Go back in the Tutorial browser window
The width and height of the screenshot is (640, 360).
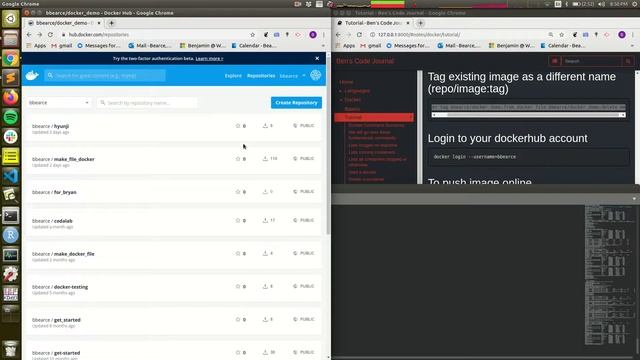[338, 35]
